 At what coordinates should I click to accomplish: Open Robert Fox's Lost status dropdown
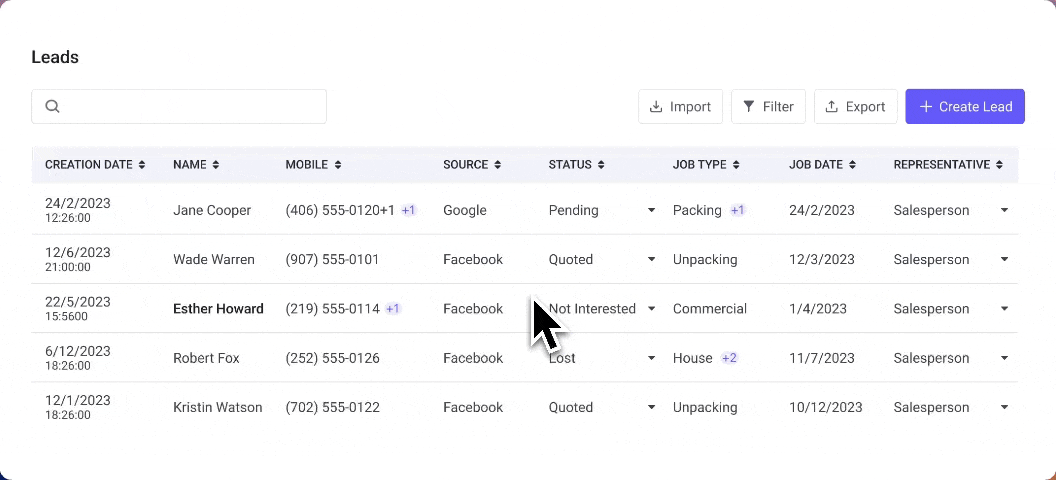click(x=651, y=358)
